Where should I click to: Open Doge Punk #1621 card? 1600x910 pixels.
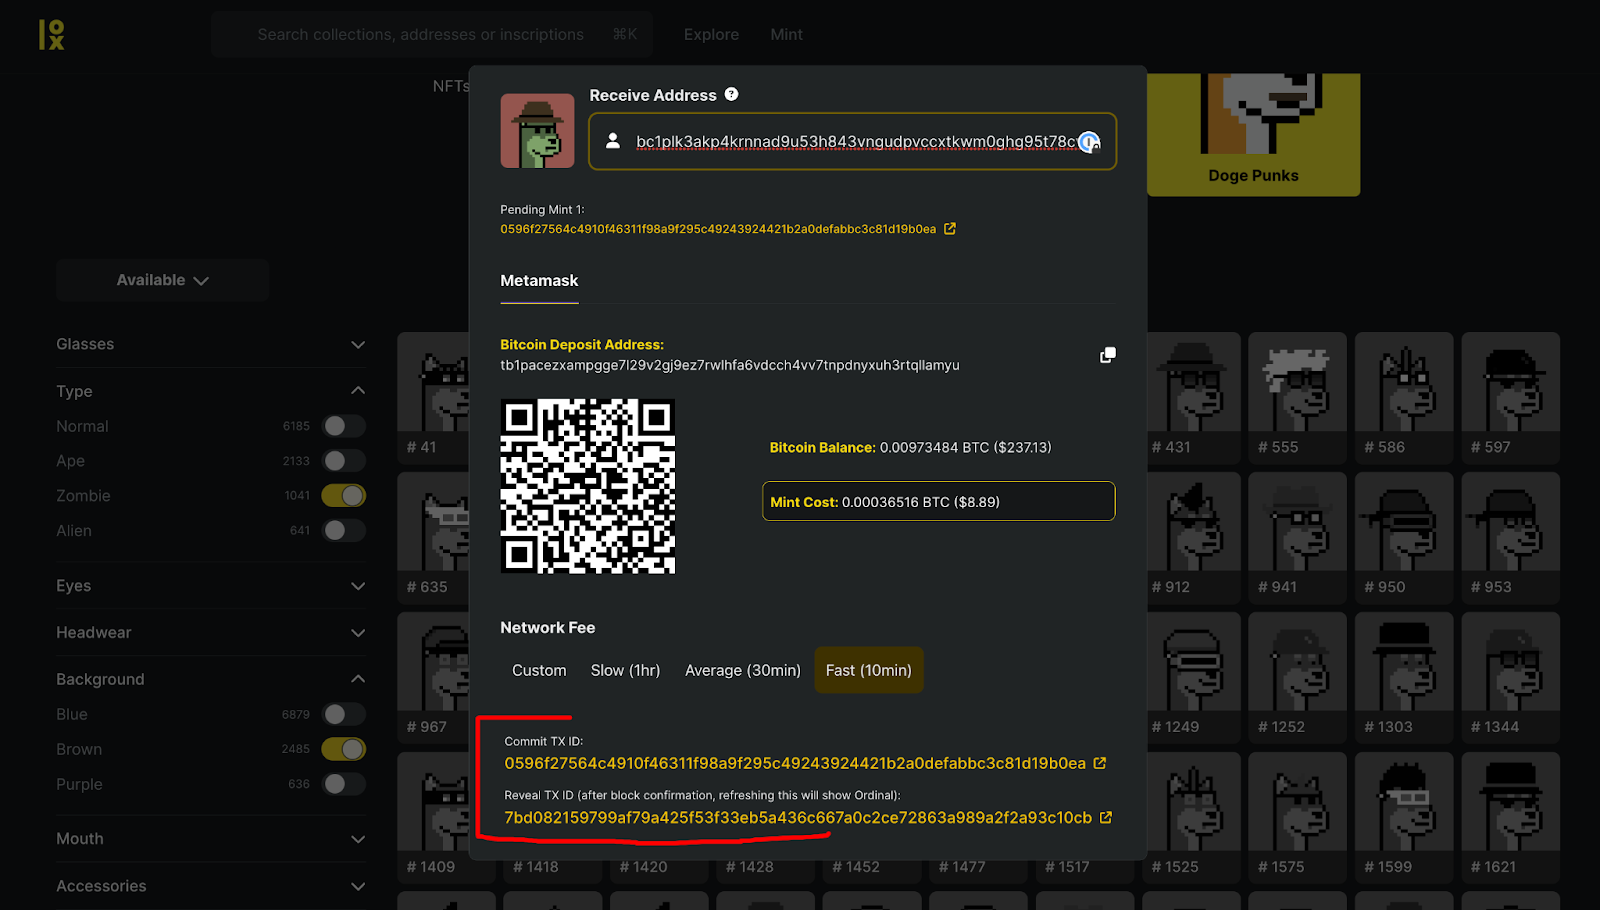point(1511,817)
